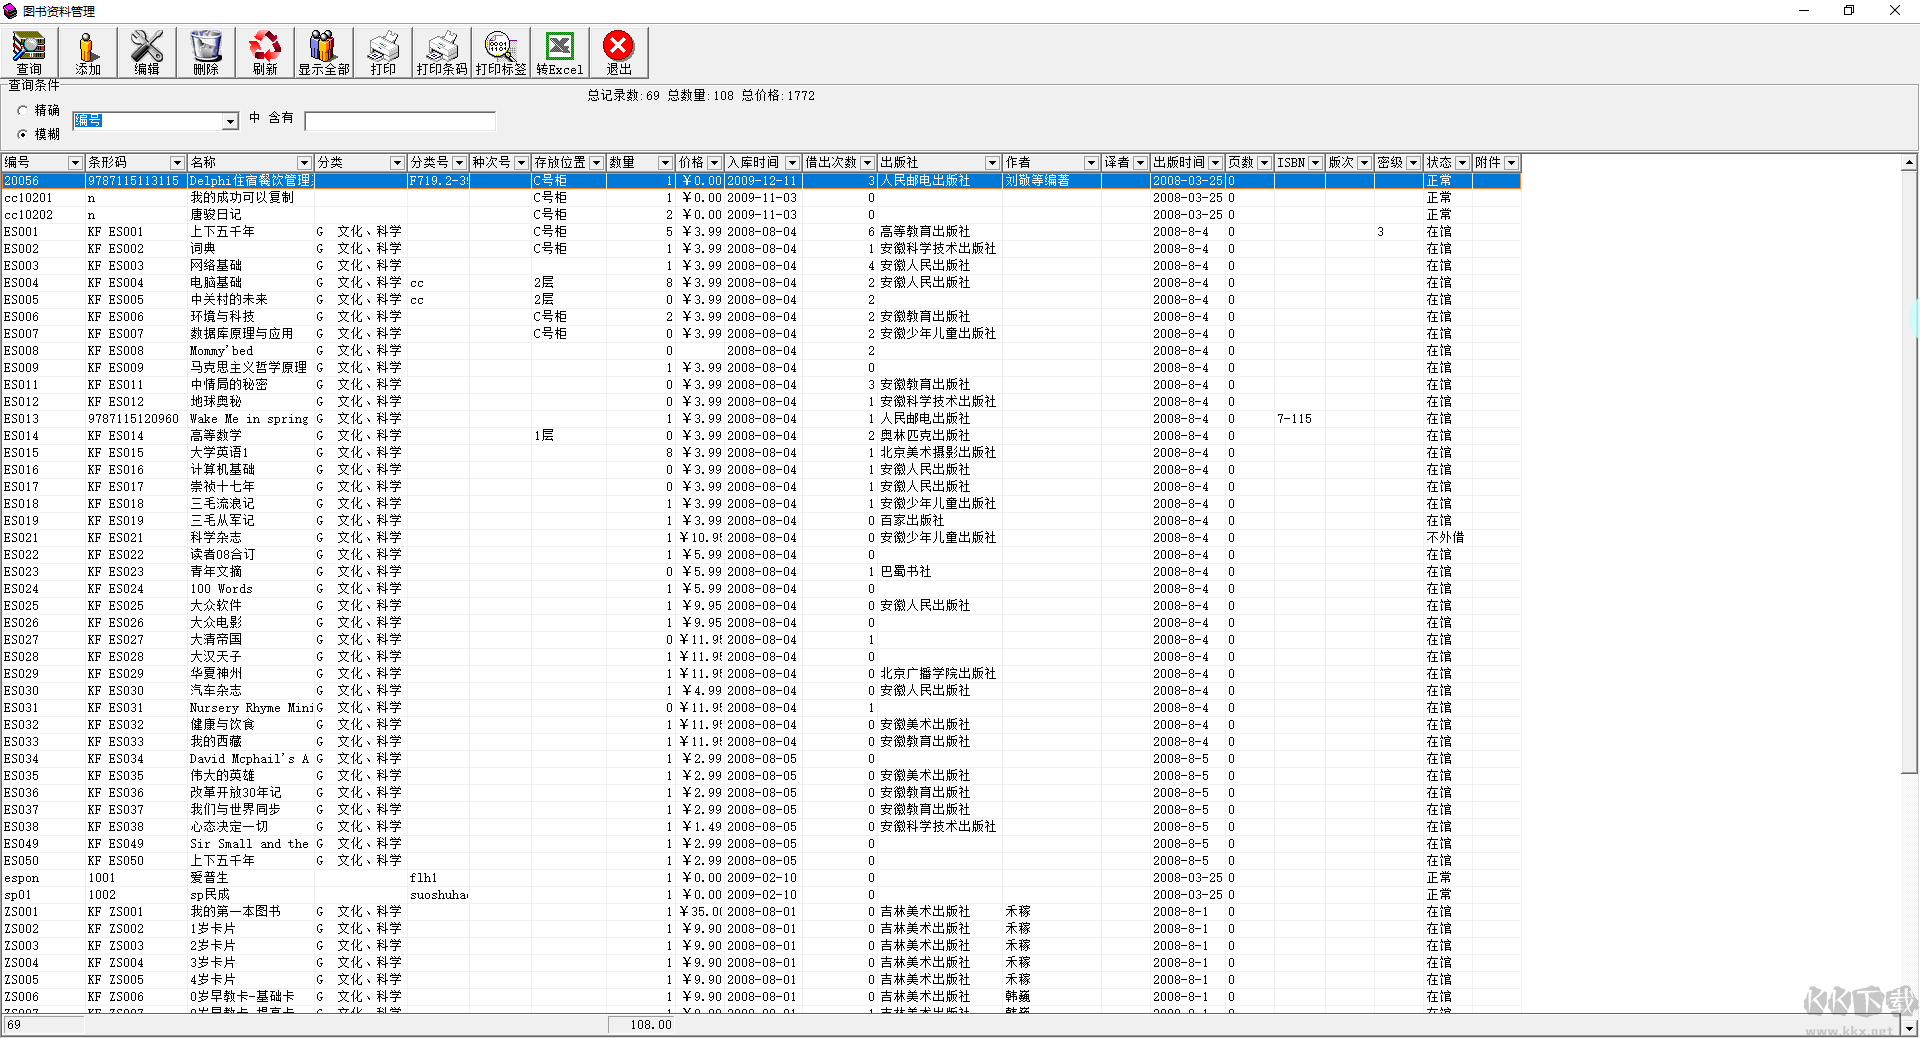The image size is (1920, 1038).
Task: Select the book sp民成
Action: click(x=210, y=895)
